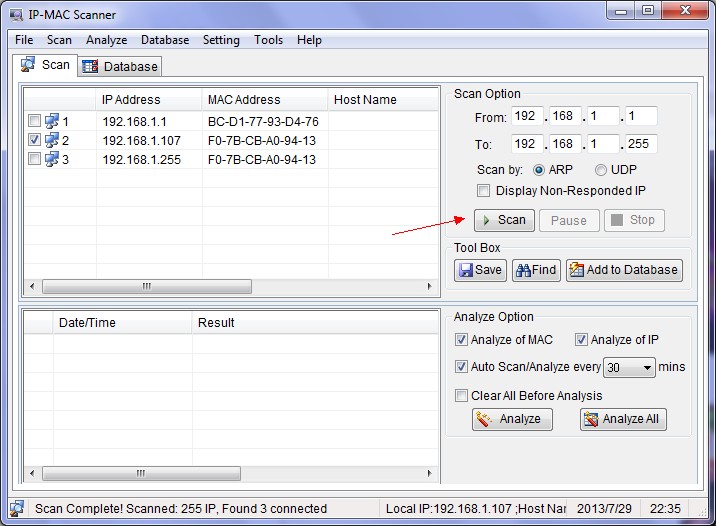Click the Scan Complete status message
Image resolution: width=716 pixels, height=526 pixels.
click(x=181, y=509)
